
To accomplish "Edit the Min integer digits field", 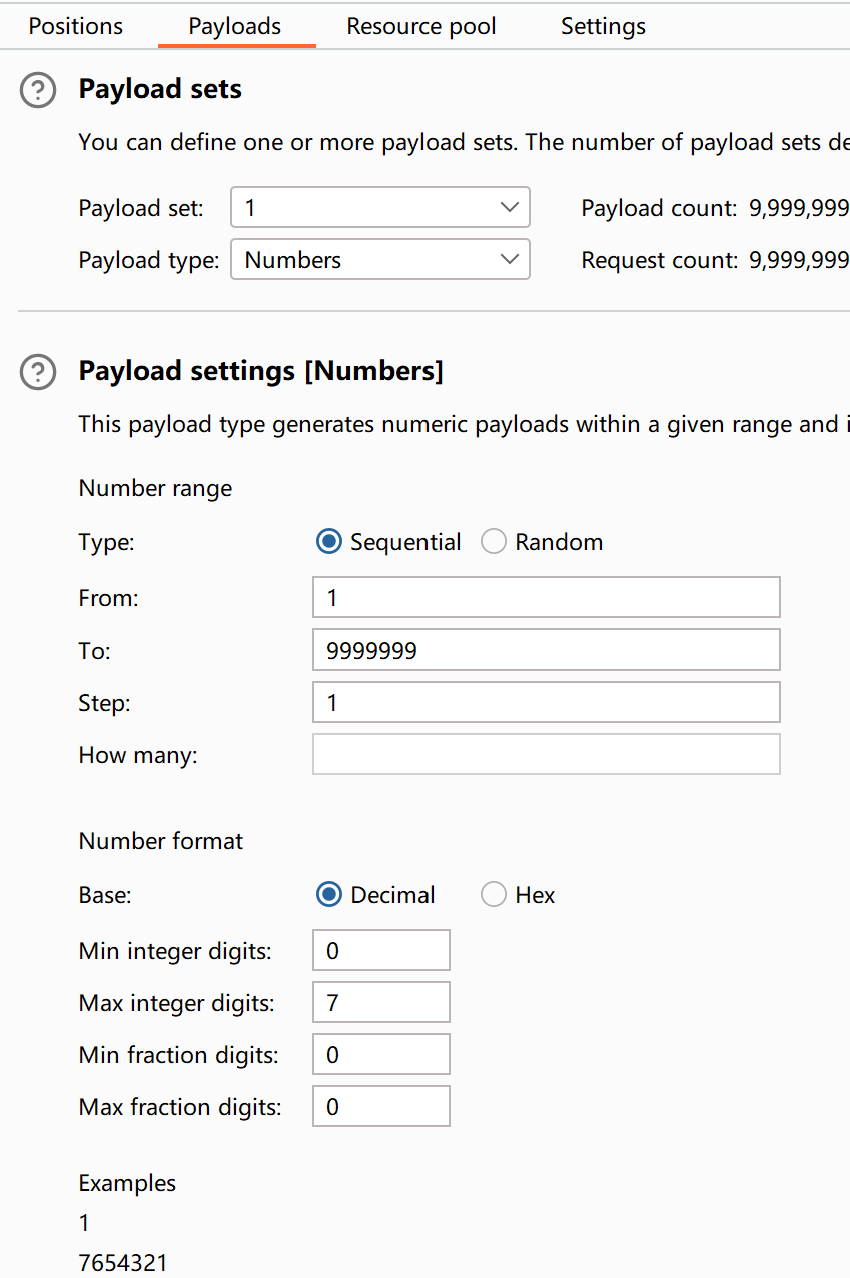I will point(381,950).
